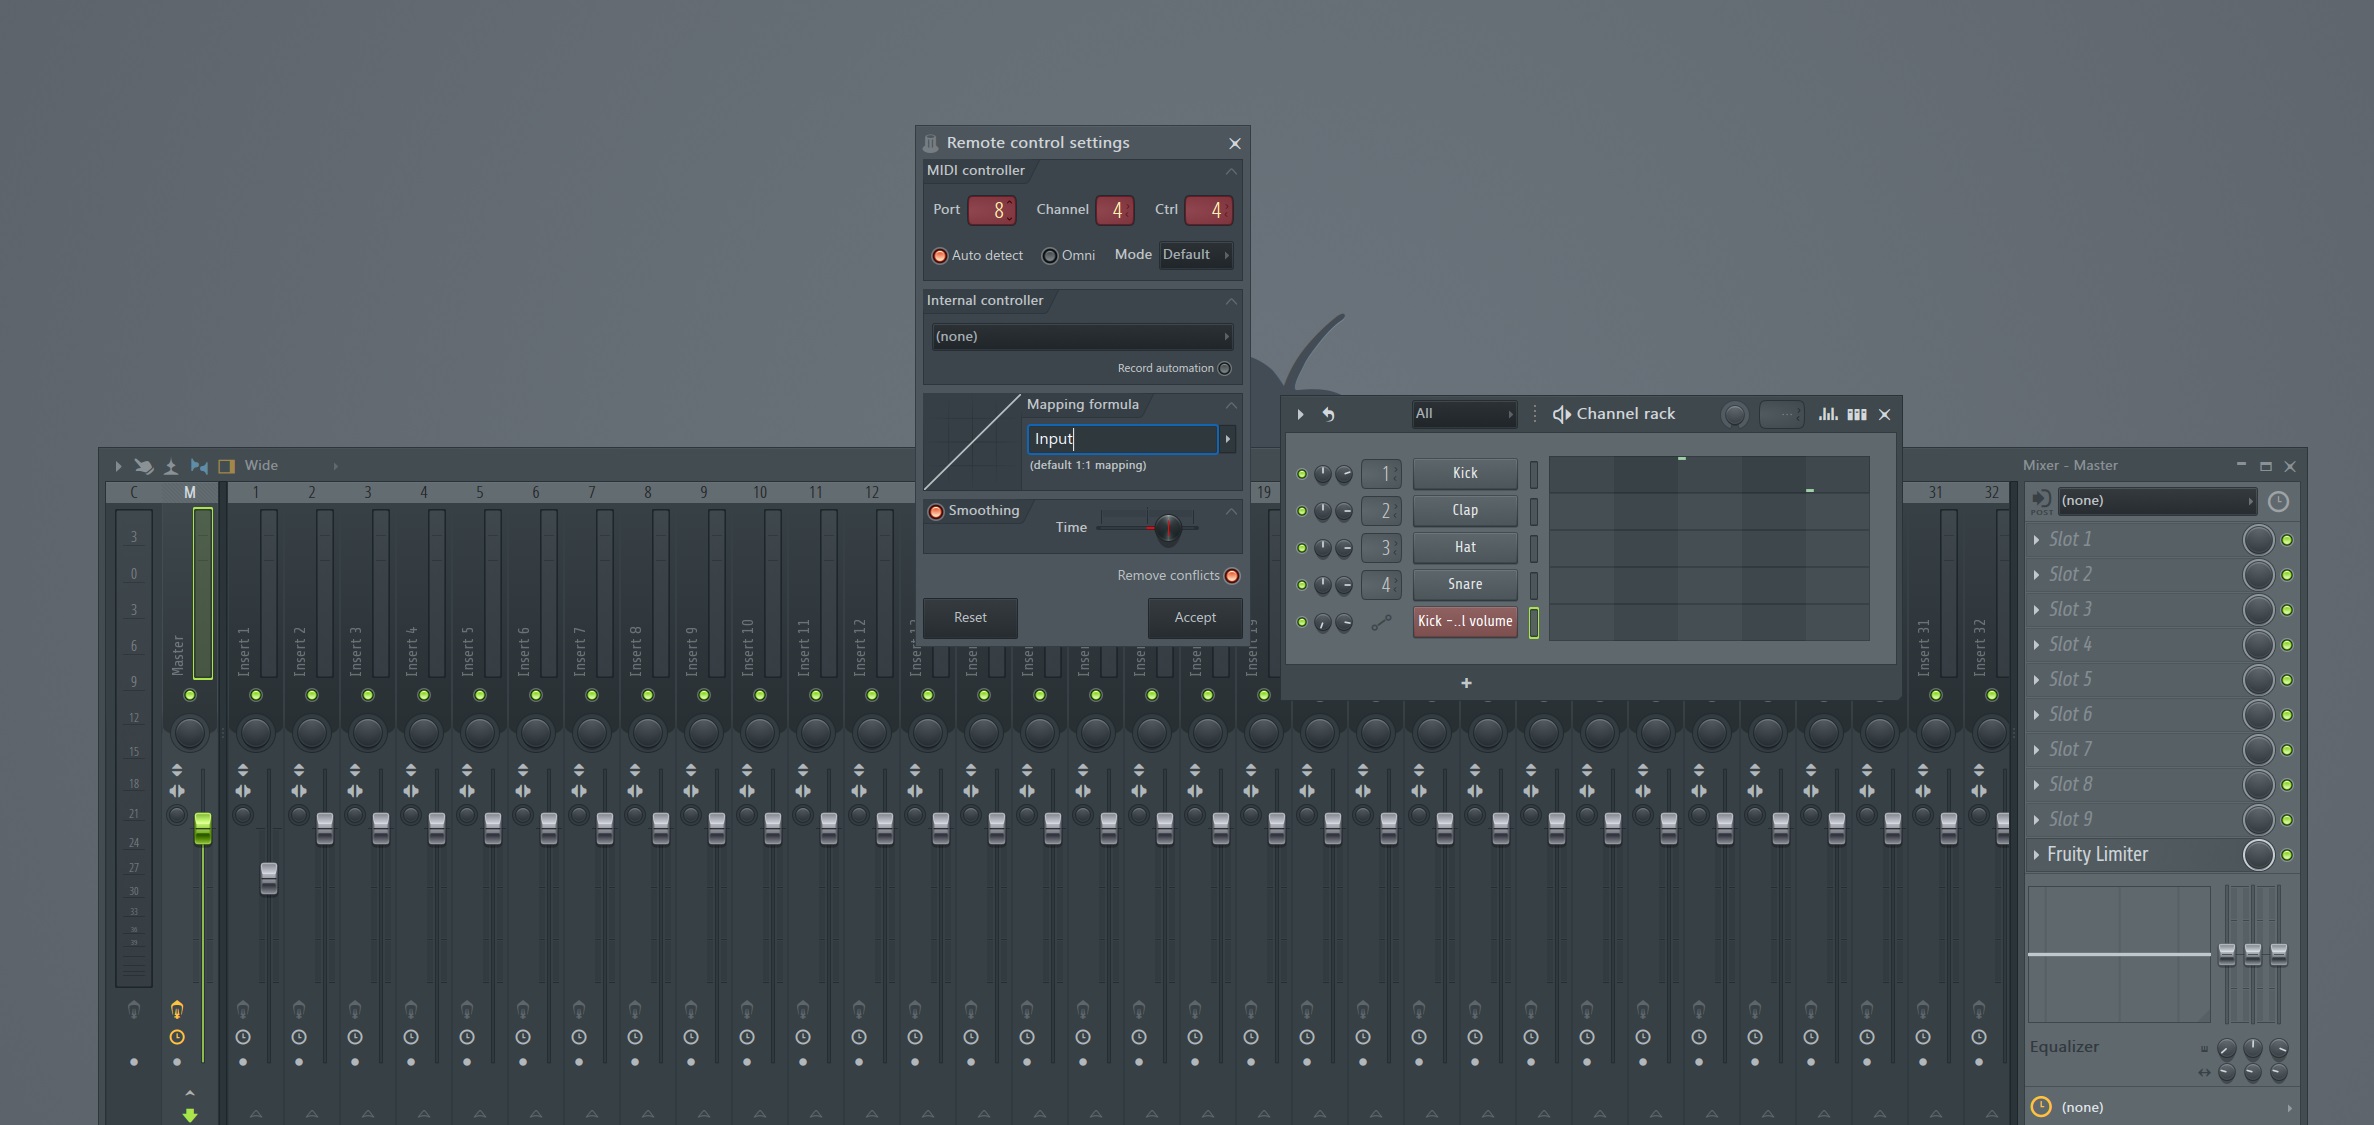
Task: Add a channel with the plus button
Action: point(1466,683)
